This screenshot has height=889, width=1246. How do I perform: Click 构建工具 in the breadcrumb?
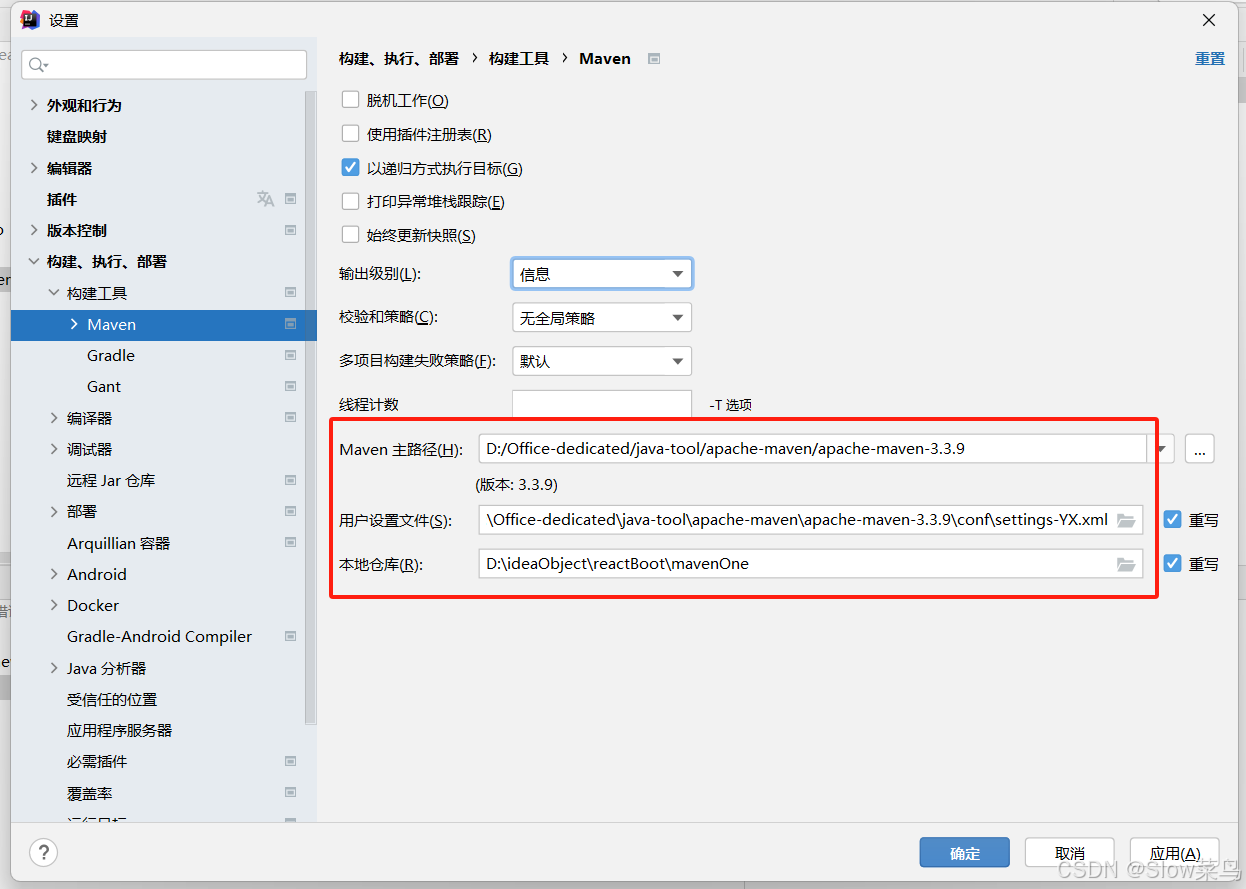519,59
